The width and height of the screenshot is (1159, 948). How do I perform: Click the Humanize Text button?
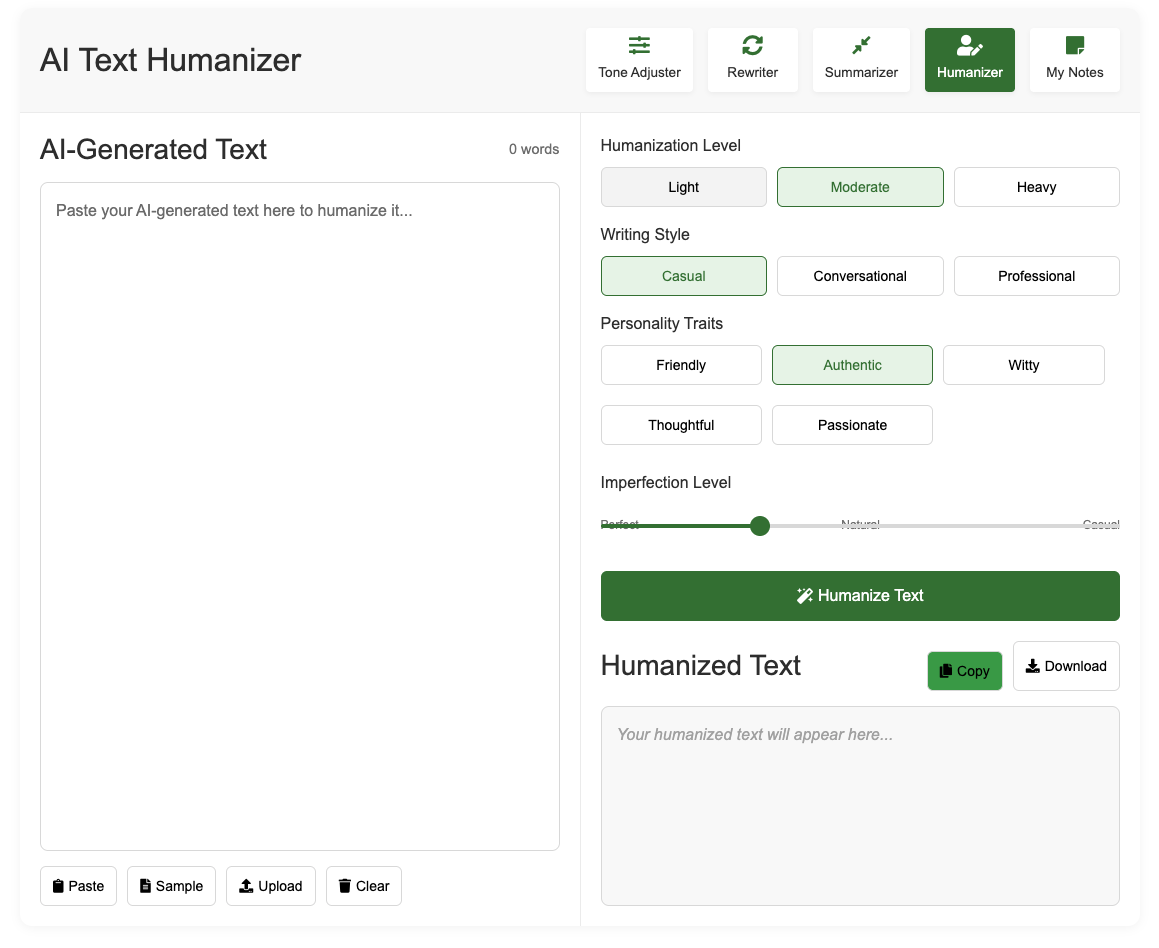[860, 596]
